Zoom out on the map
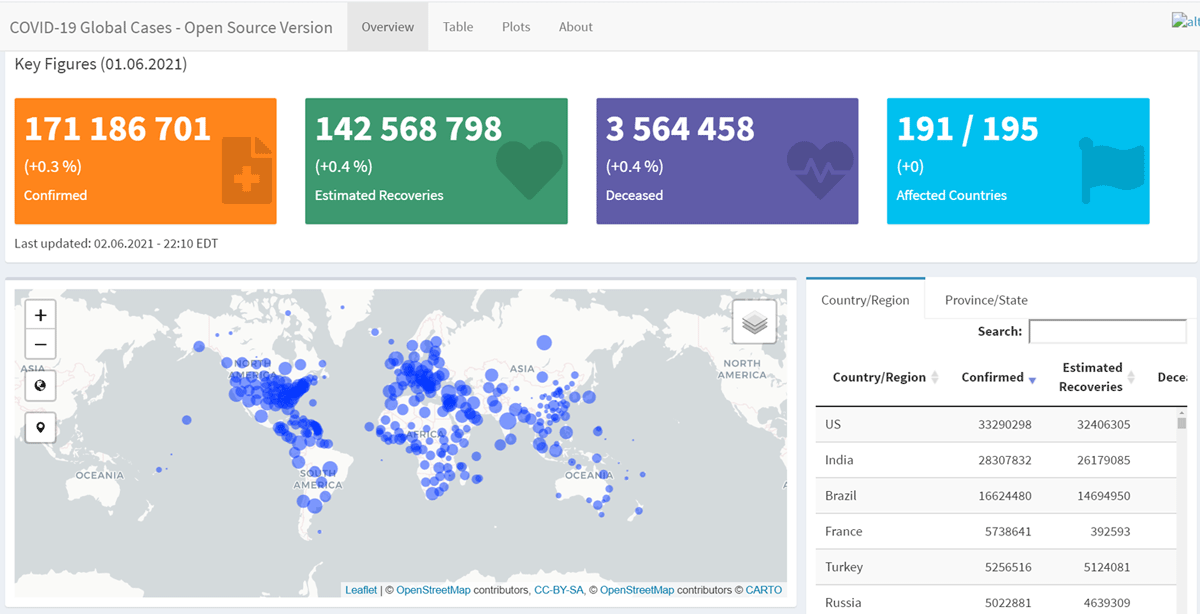The height and width of the screenshot is (614, 1200). 40,345
